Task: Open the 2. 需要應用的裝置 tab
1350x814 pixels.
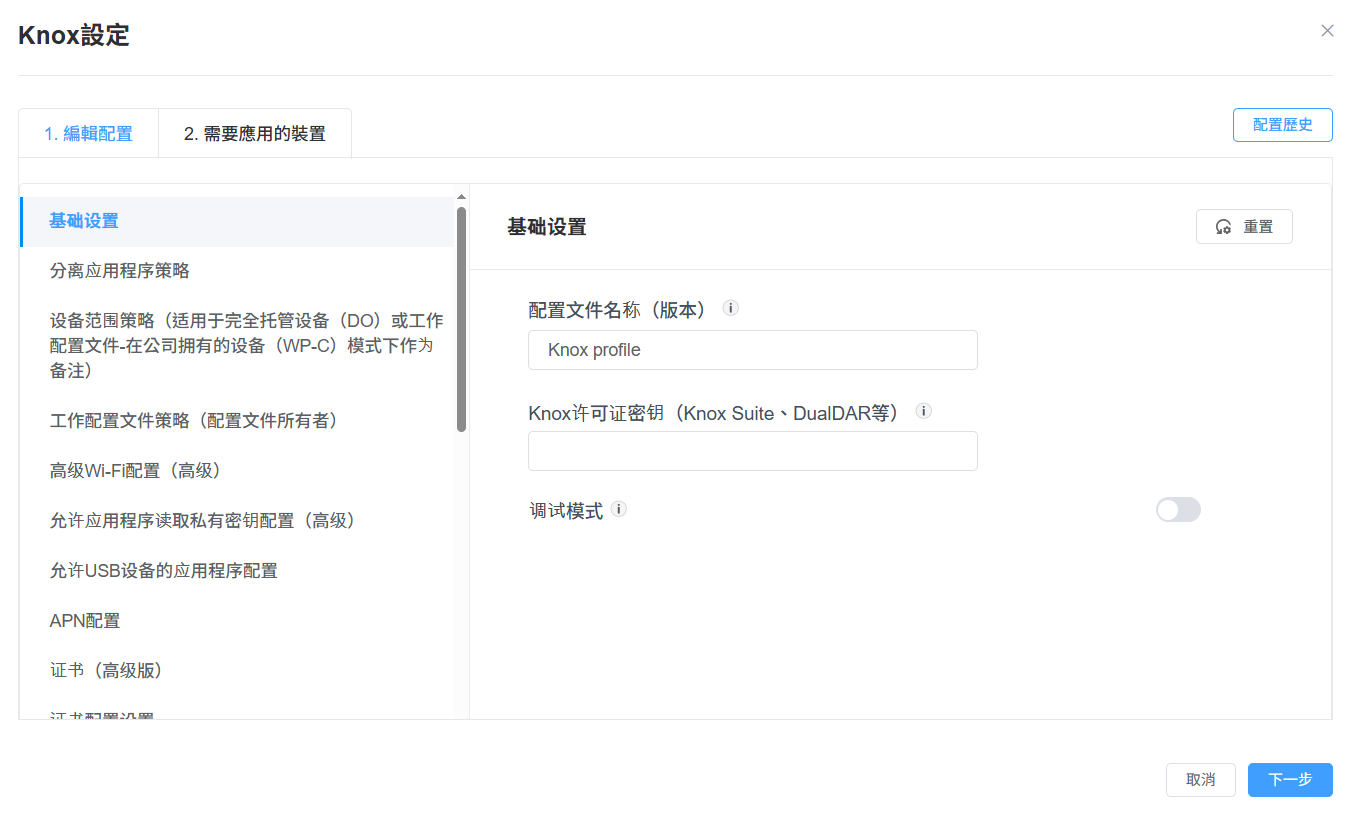Action: (255, 134)
